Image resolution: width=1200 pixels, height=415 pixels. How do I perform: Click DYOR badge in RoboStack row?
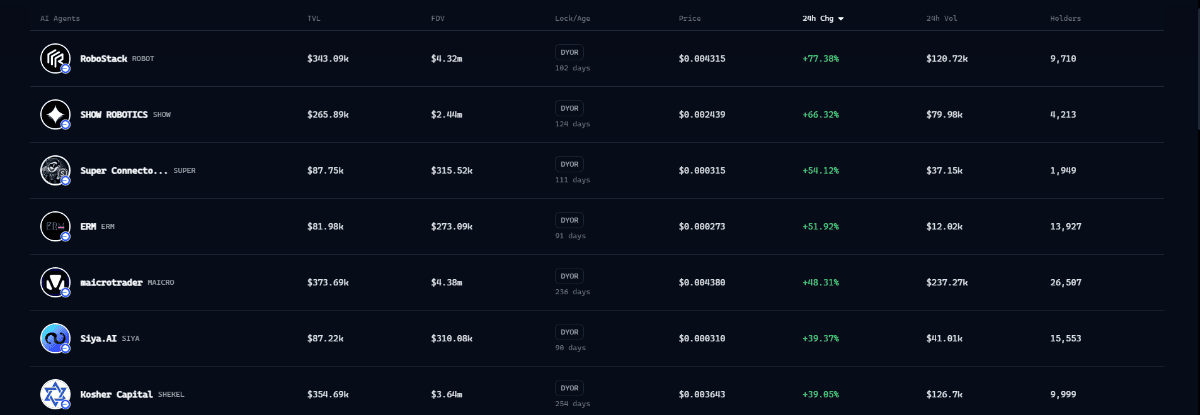(x=570, y=52)
